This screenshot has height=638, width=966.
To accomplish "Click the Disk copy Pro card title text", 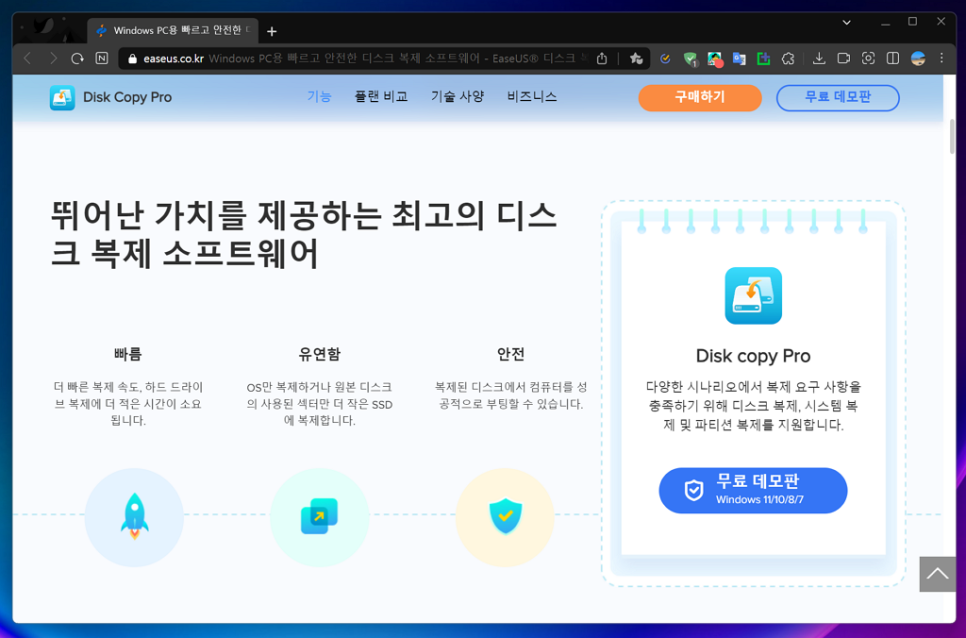I will tap(753, 356).
